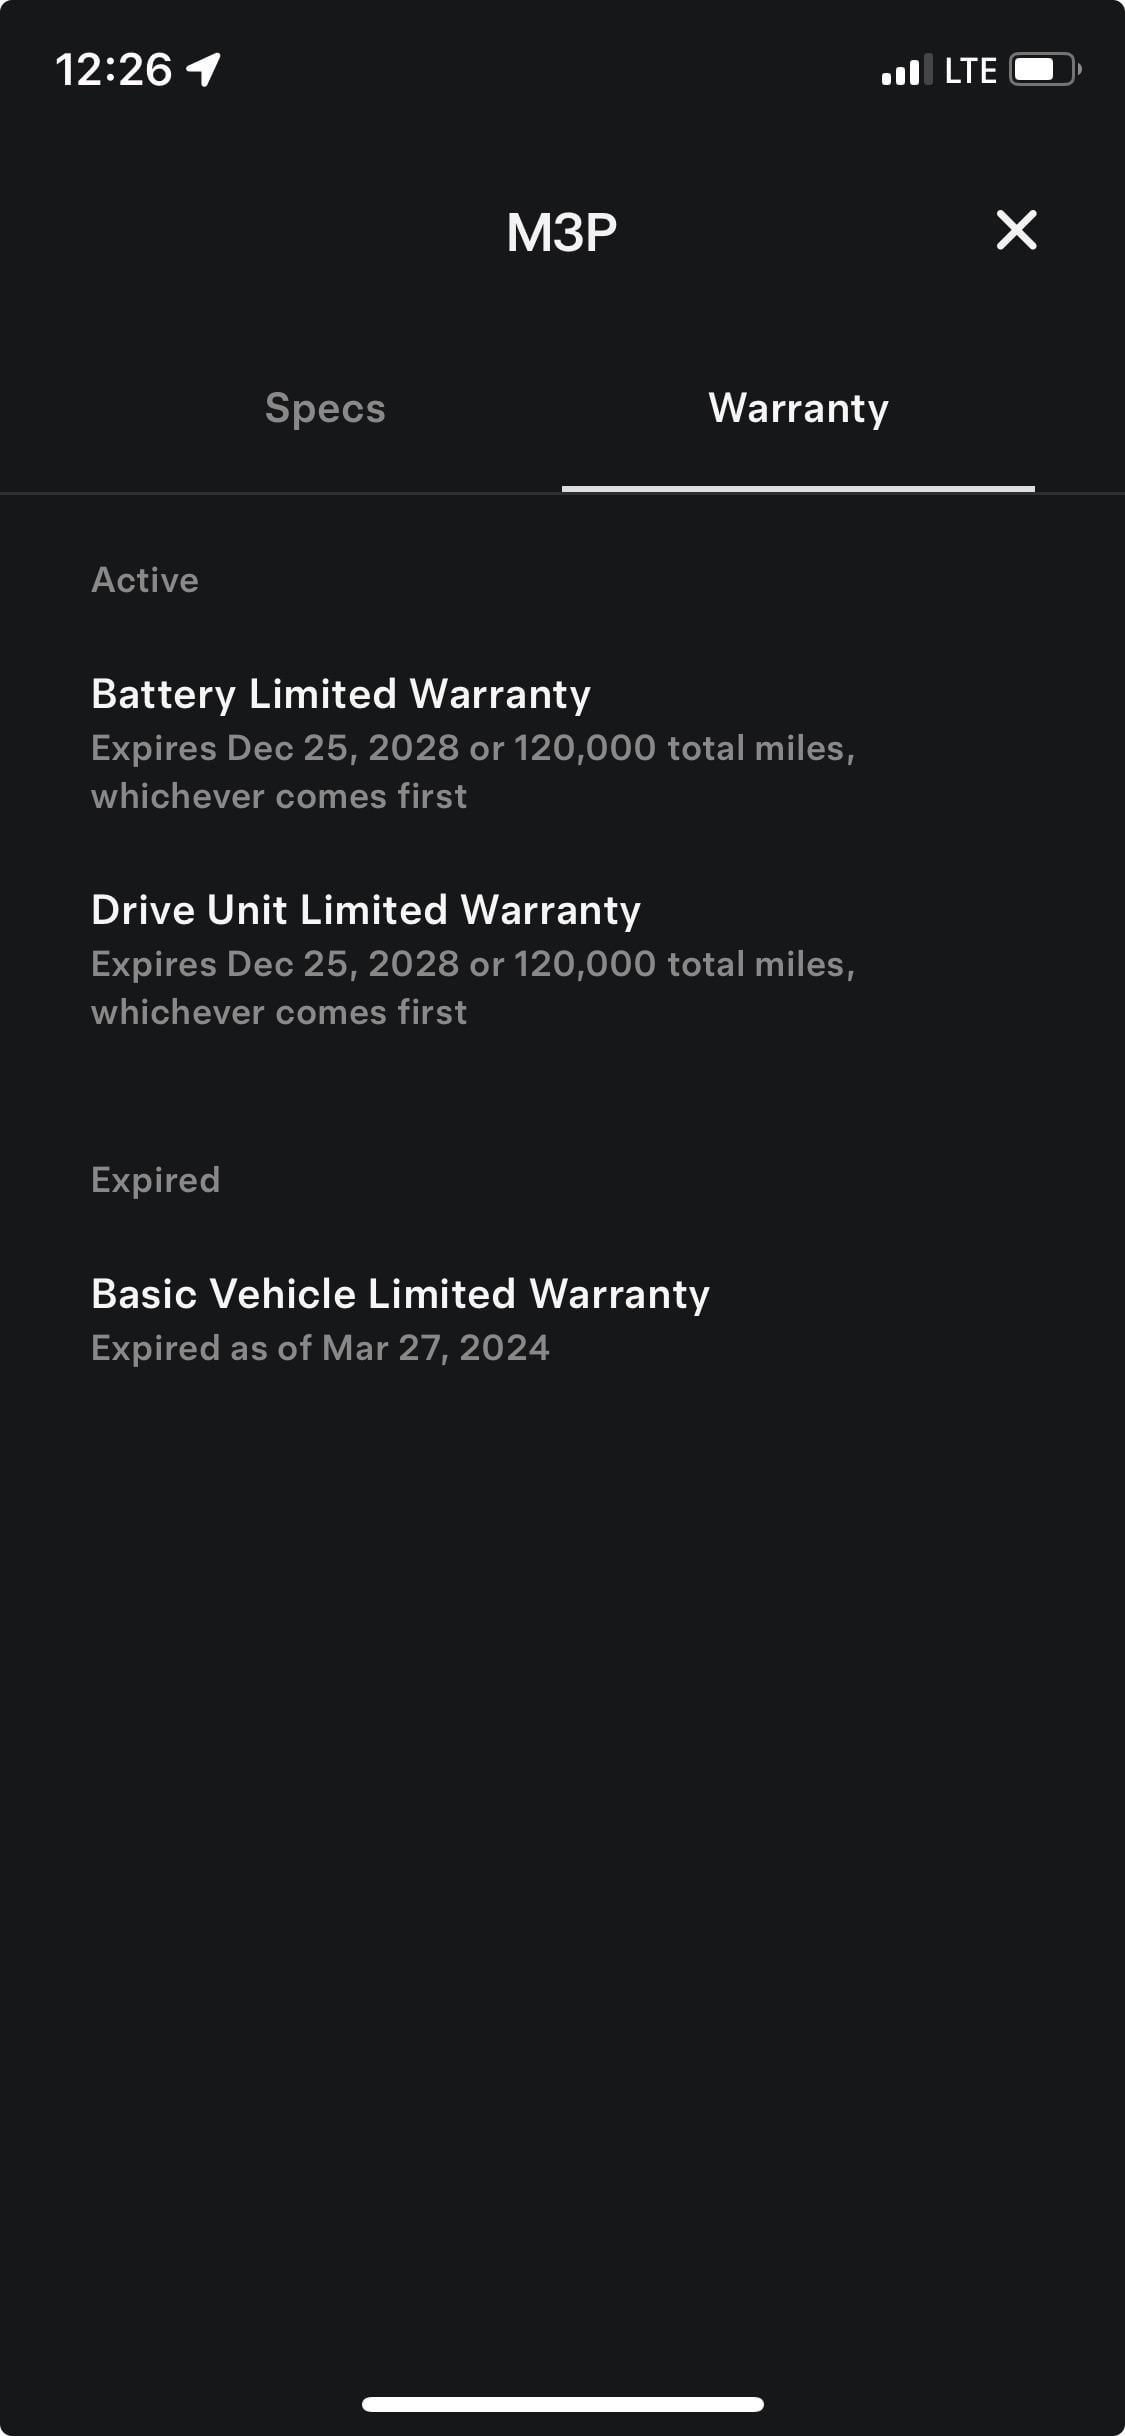The height and width of the screenshot is (2436, 1125).
Task: Select the Warranty tab
Action: (798, 408)
